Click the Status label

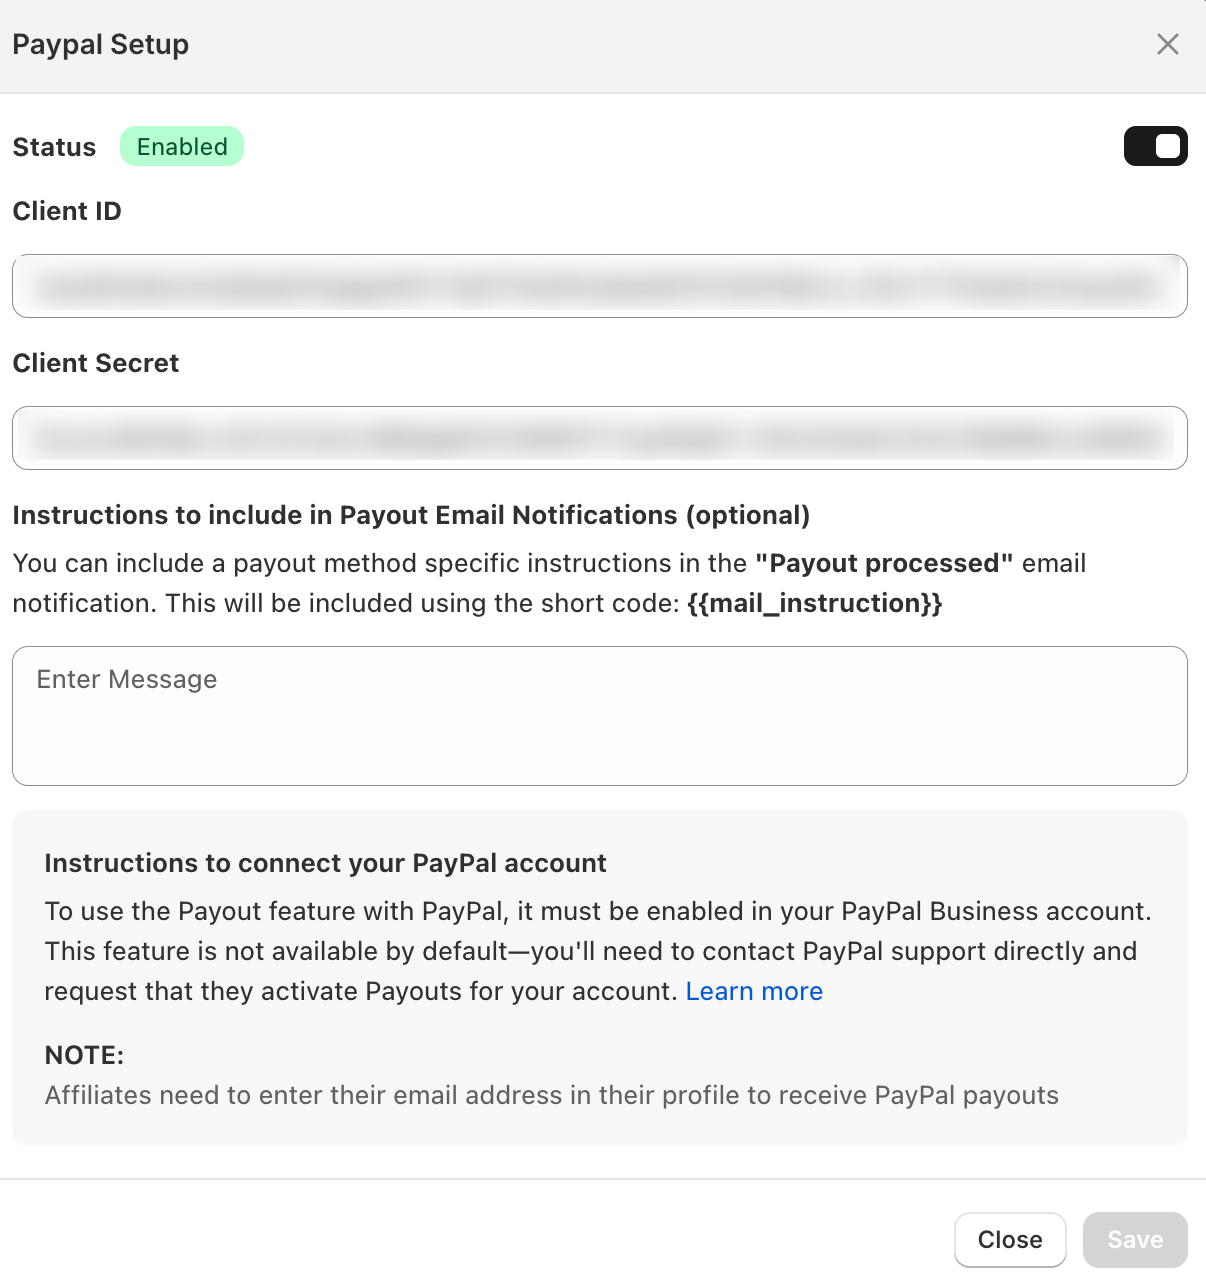pos(54,147)
